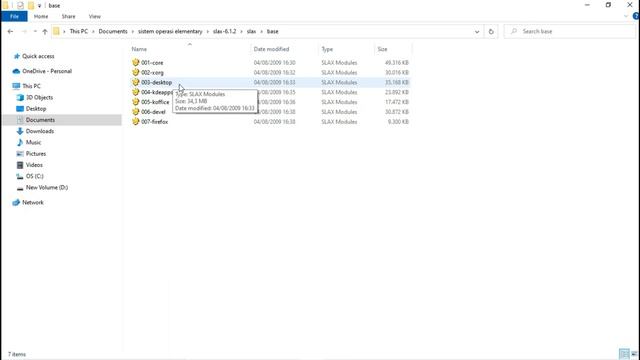Open Explorer Help question mark

click(x=636, y=16)
